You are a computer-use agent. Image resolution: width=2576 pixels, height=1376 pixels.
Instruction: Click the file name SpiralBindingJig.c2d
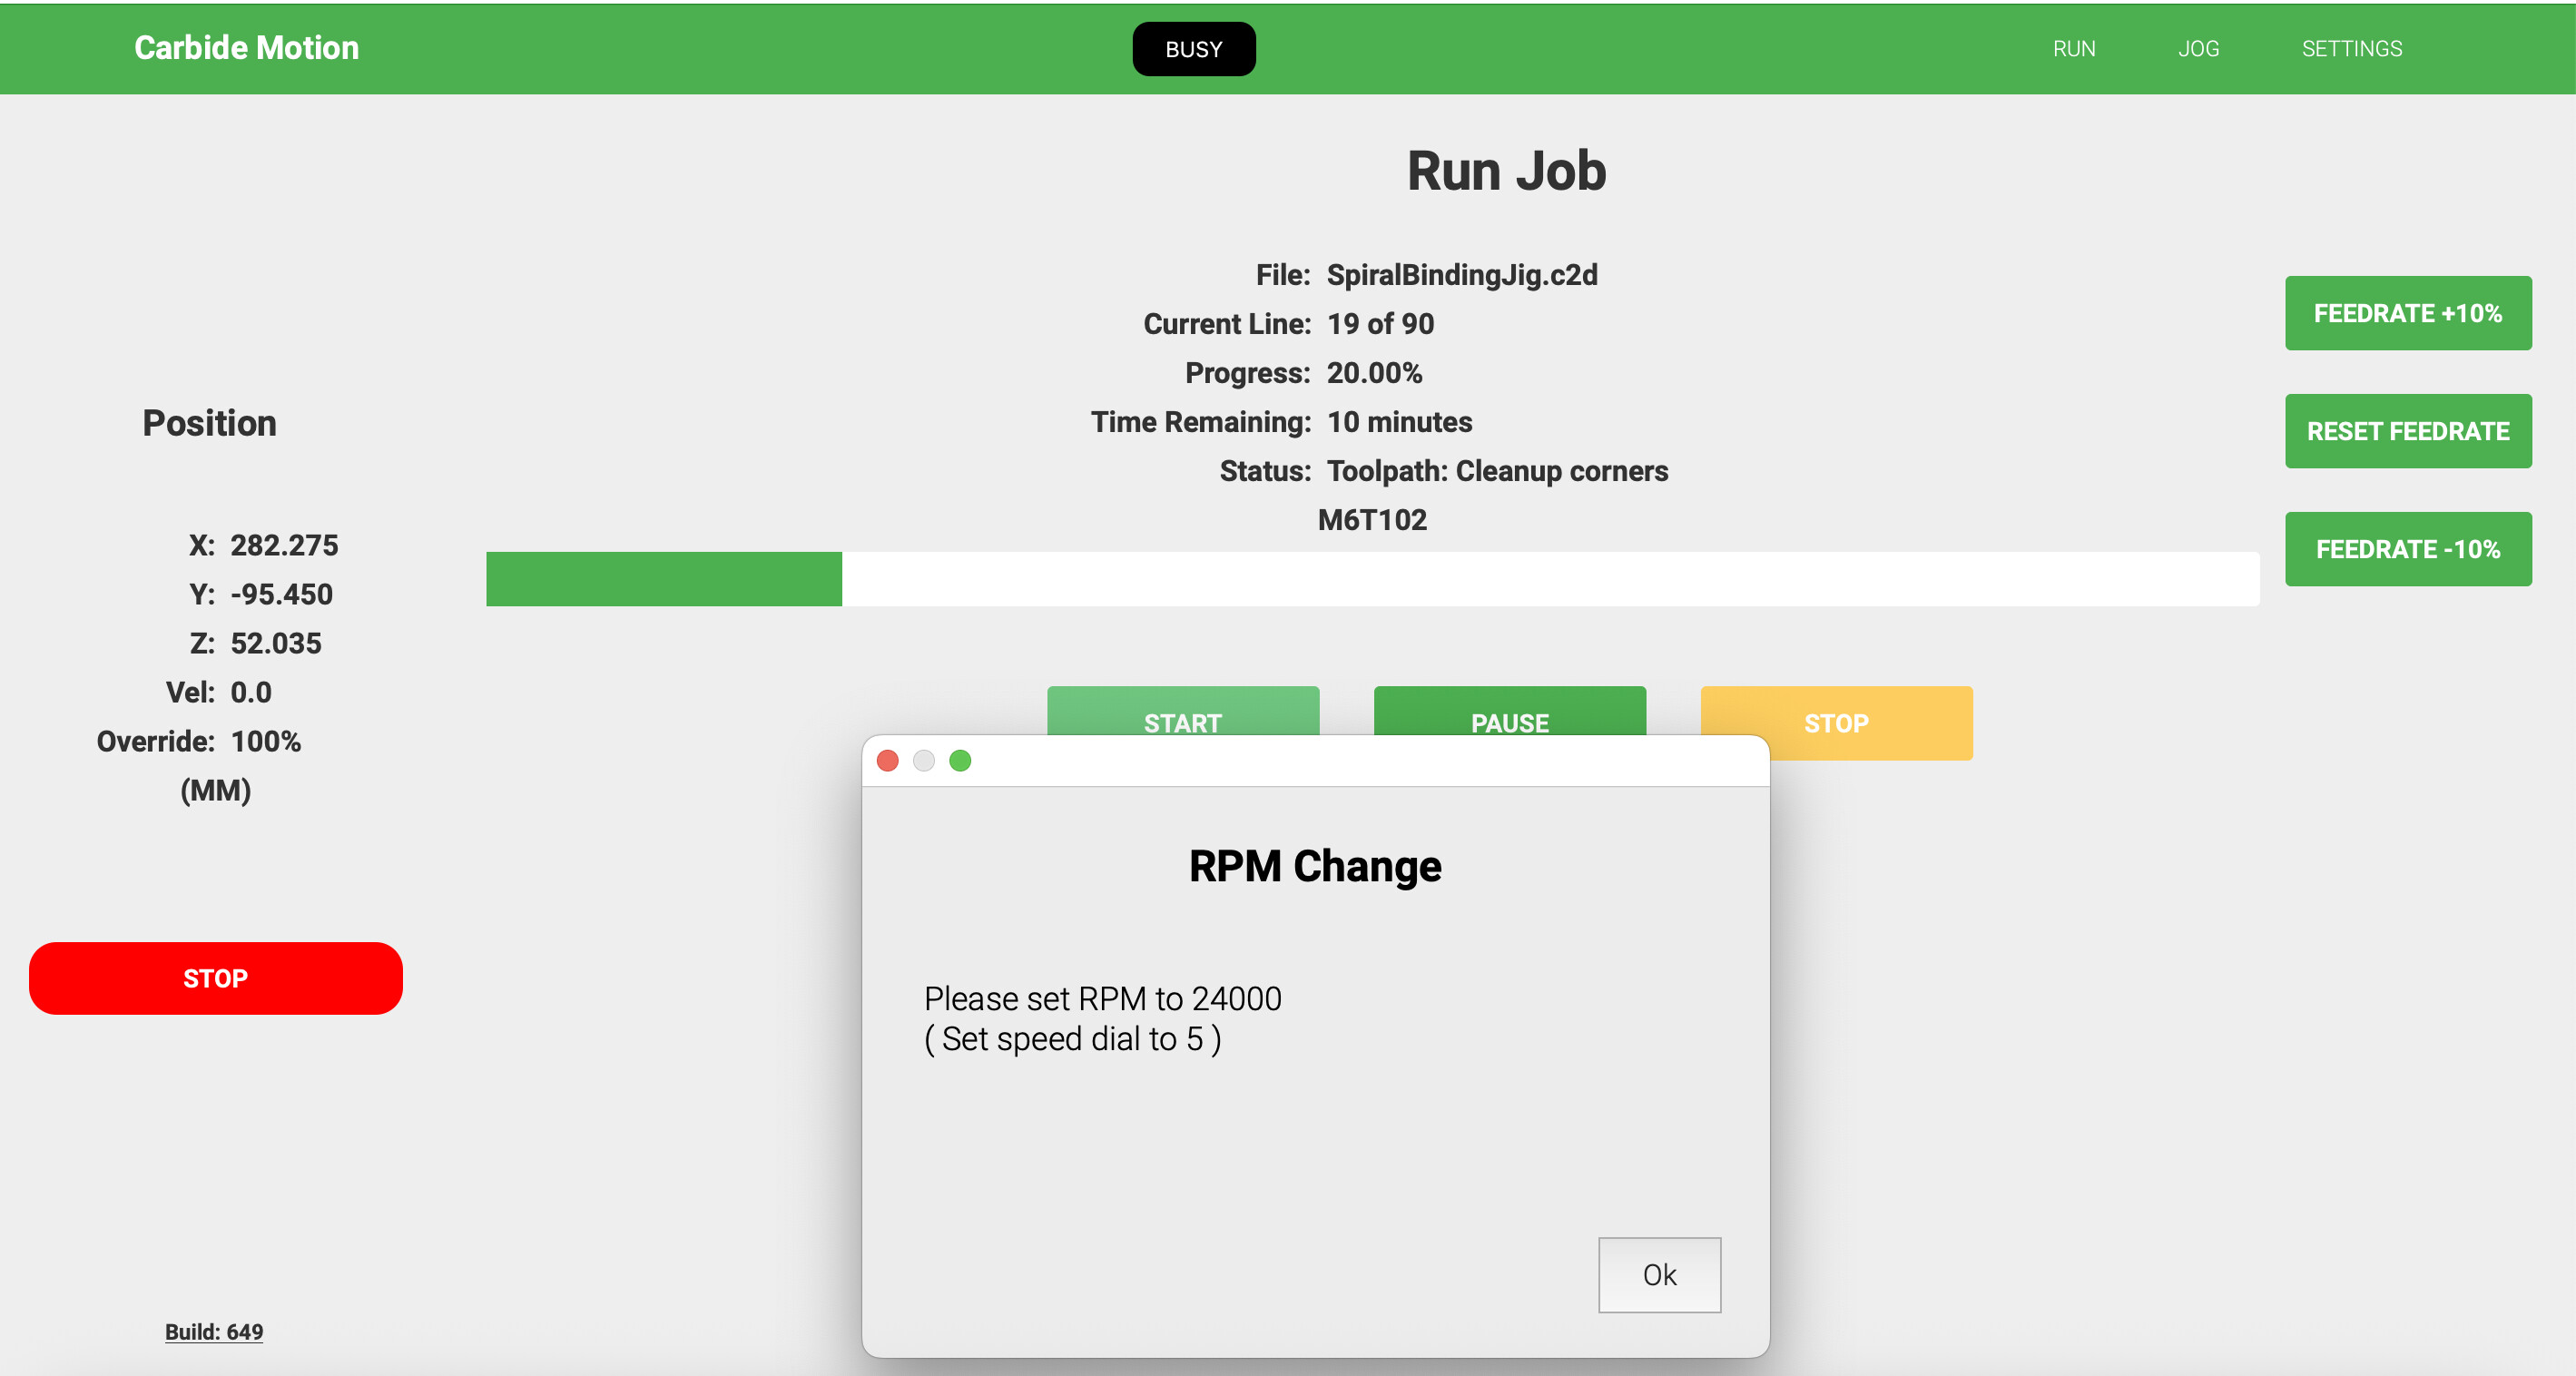[1462, 275]
